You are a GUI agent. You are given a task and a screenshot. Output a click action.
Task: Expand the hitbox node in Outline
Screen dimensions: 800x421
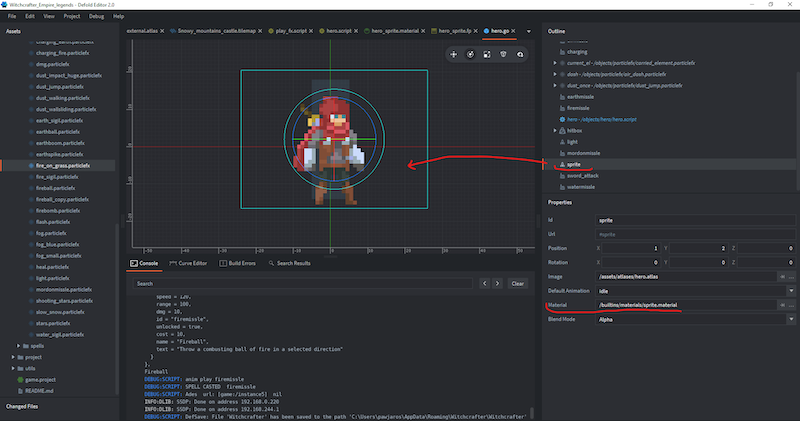[555, 130]
